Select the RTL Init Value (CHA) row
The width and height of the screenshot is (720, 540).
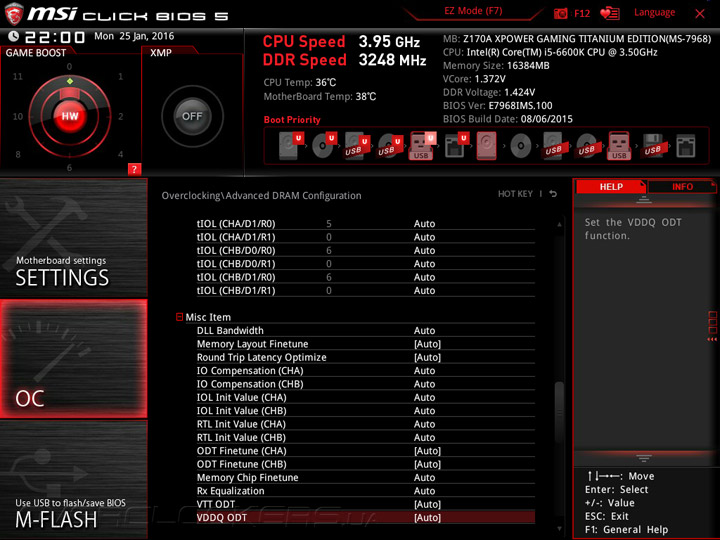(x=366, y=424)
